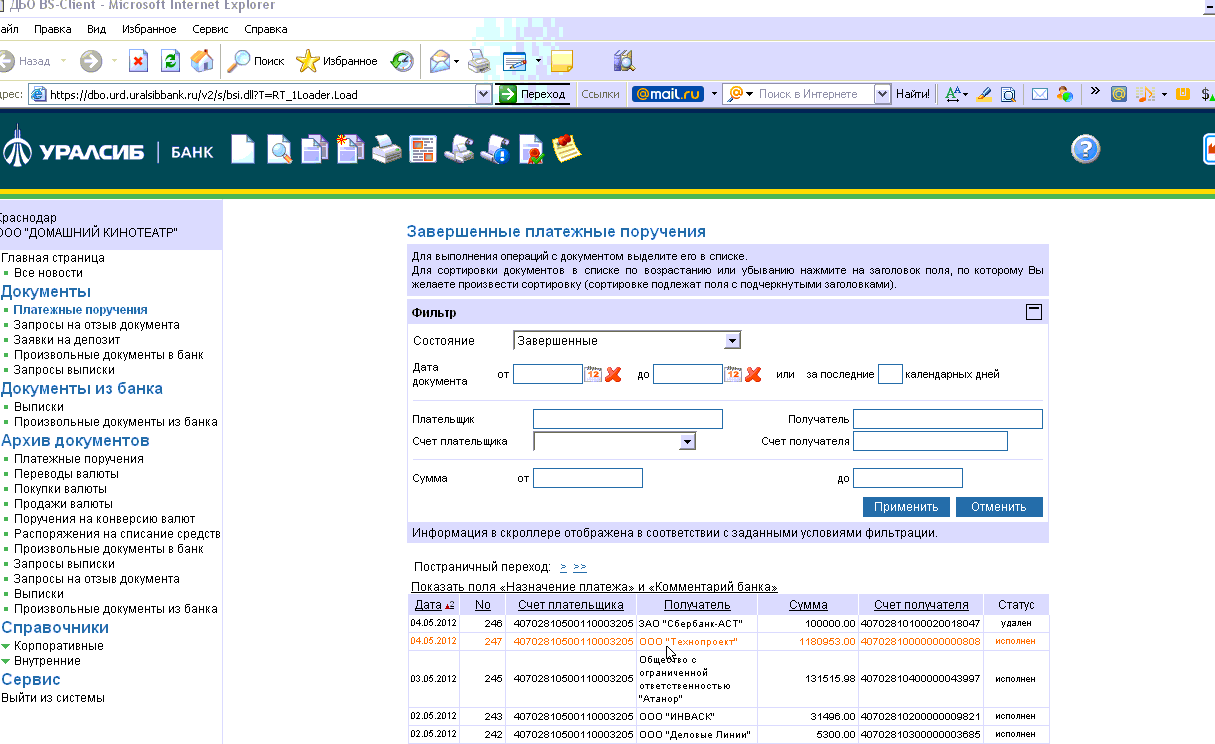Sort the table by Сумма column
1215x744 pixels.
click(x=808, y=605)
